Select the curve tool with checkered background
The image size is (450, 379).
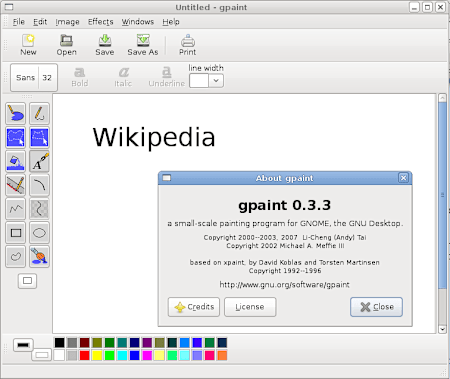pos(39,209)
